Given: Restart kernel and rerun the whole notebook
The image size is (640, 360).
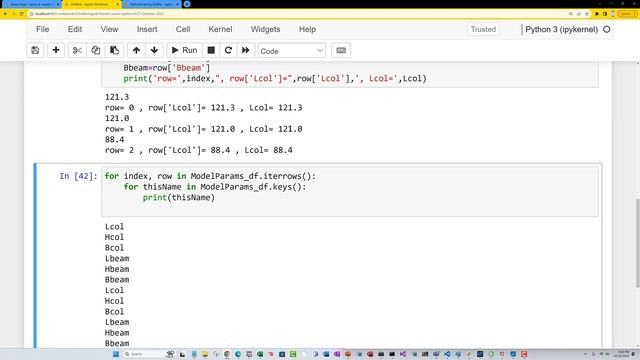Looking at the screenshot, I should [246, 50].
